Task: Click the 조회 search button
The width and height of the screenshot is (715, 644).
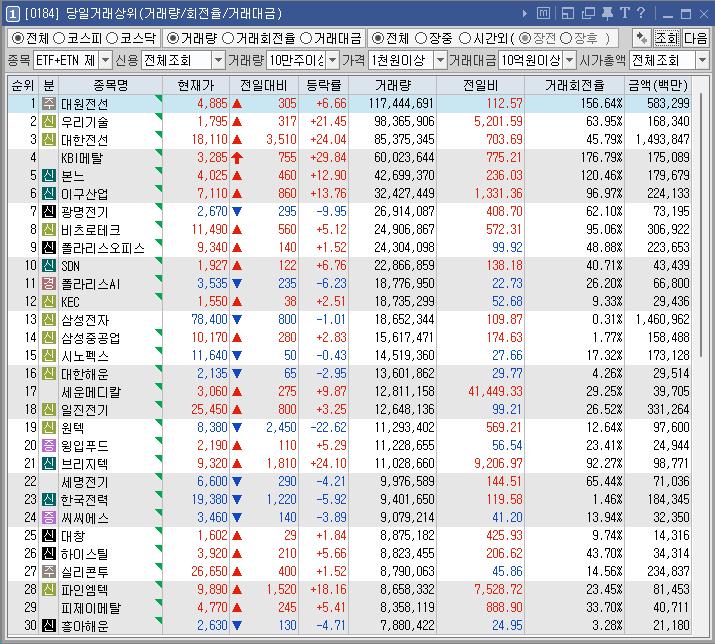Action: click(x=666, y=38)
